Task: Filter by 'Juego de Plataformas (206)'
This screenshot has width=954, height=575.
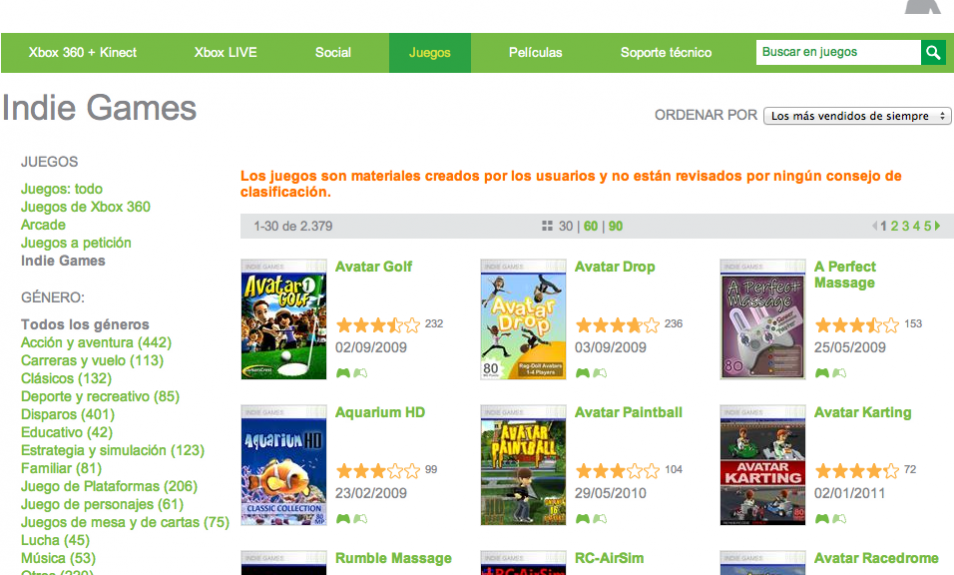Action: [110, 486]
